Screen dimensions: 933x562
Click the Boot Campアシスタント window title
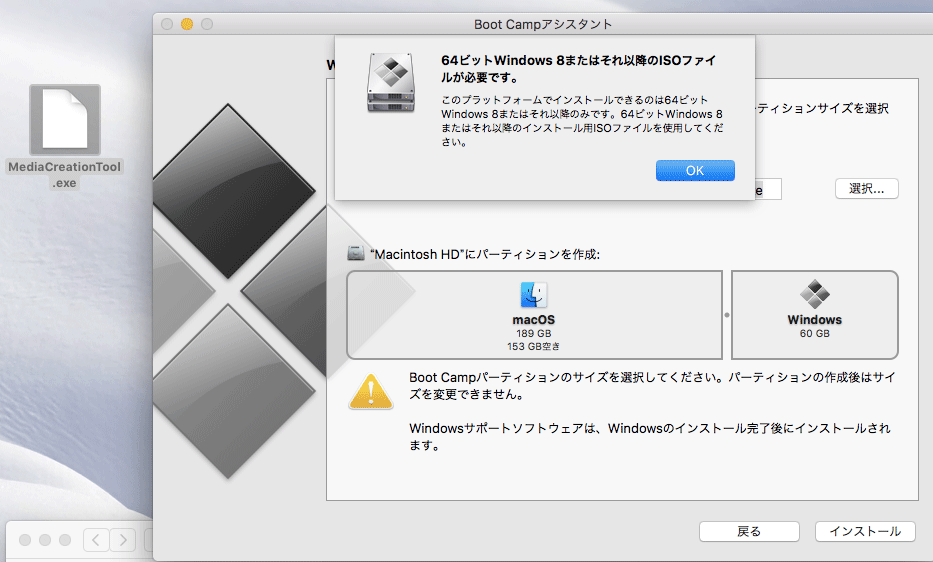(x=543, y=24)
